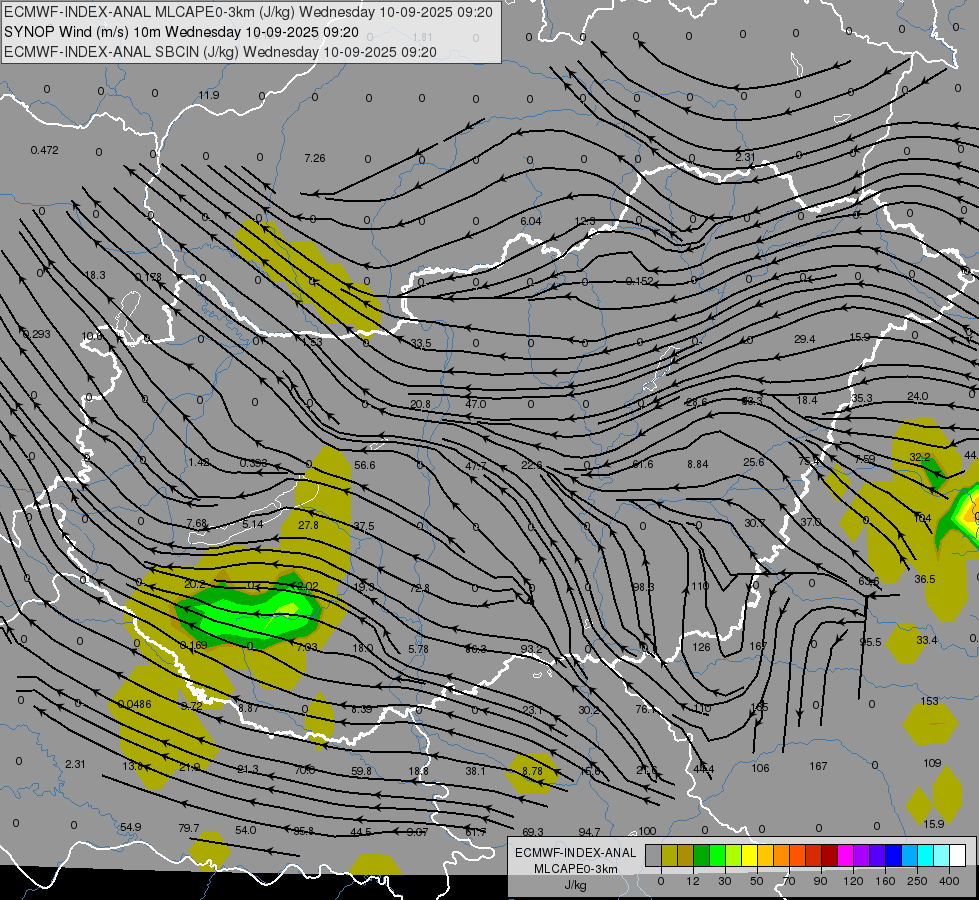Click the map value 56.6
The image size is (979, 900).
click(365, 465)
